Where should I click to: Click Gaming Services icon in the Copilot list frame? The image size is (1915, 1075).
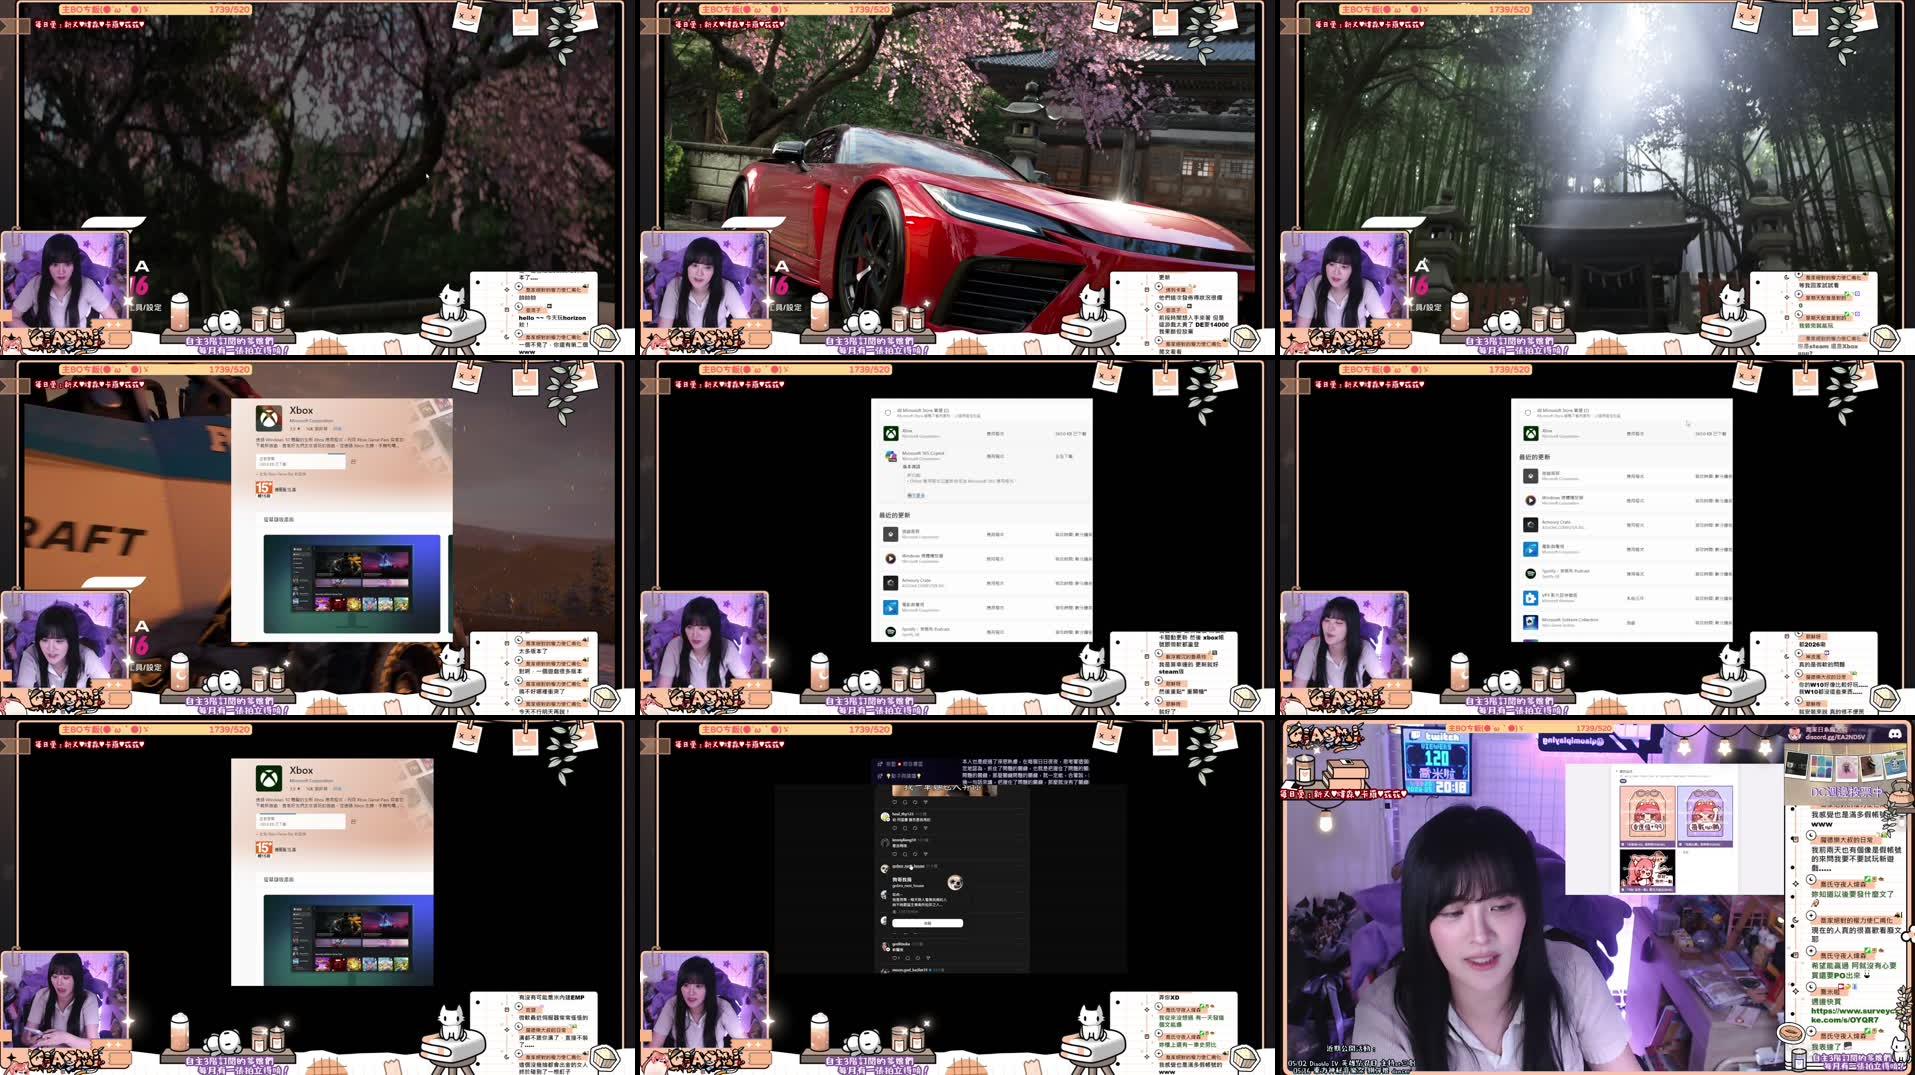tap(890, 534)
